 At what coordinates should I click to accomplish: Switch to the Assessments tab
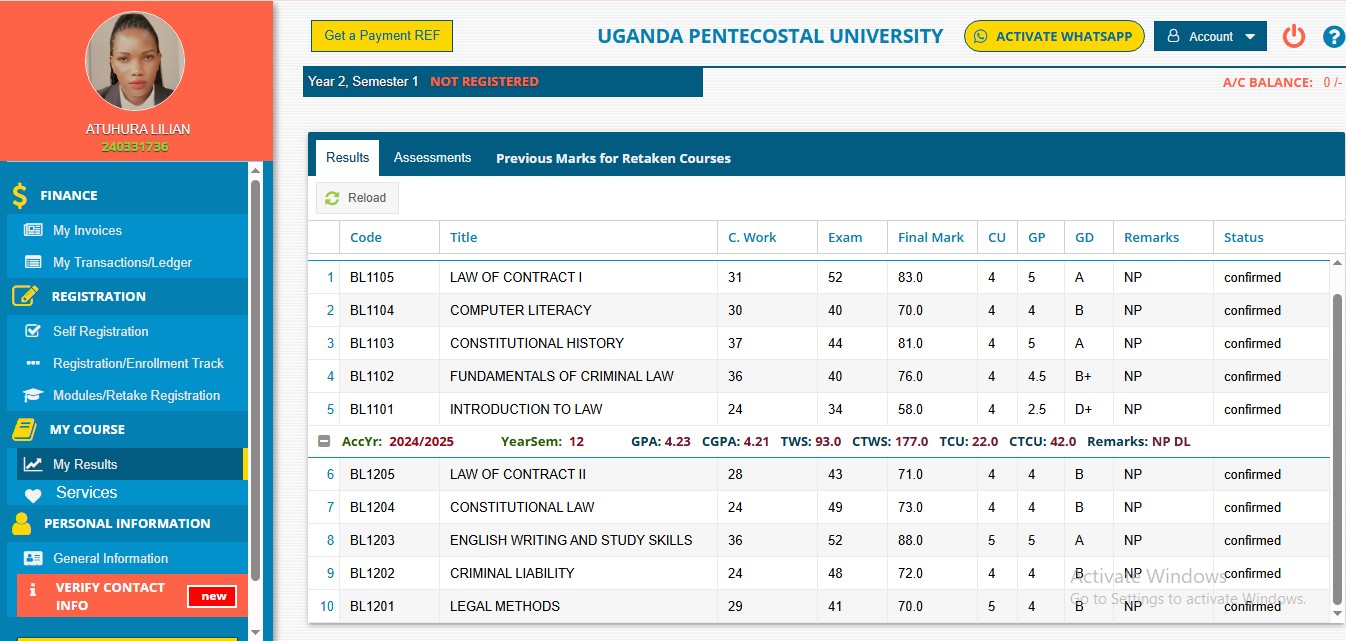click(432, 158)
